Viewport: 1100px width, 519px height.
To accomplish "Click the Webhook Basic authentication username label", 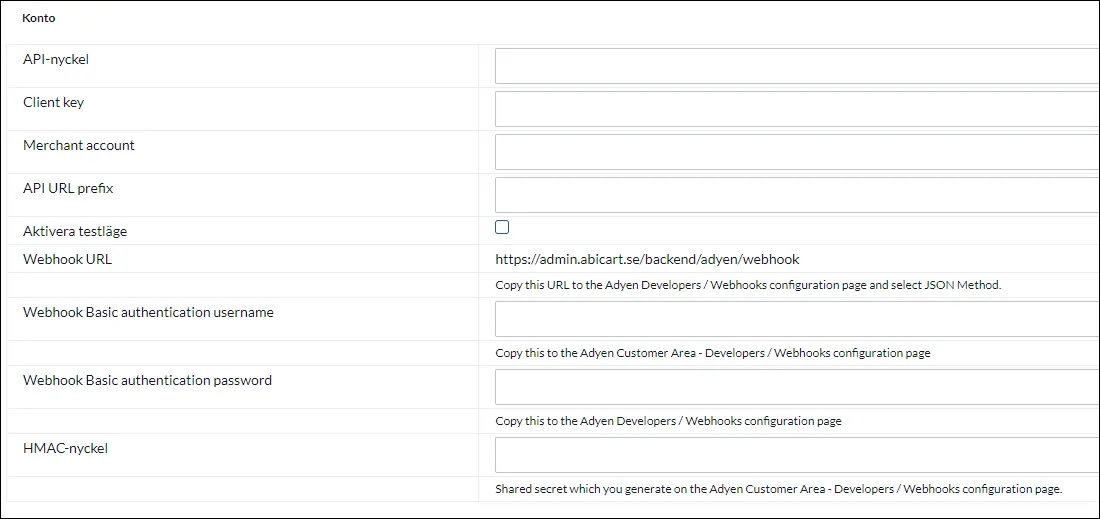I will coord(148,312).
